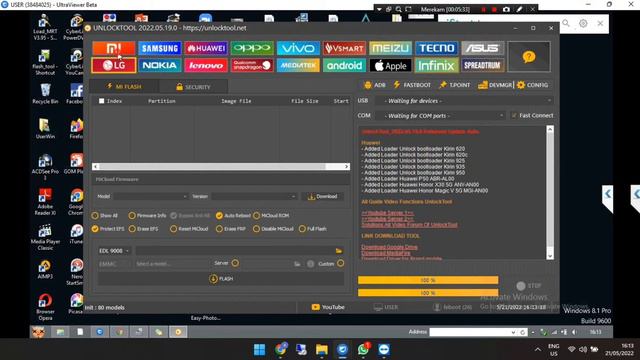The height and width of the screenshot is (360, 640).
Task: Select the MediaTek tile
Action: (298, 65)
